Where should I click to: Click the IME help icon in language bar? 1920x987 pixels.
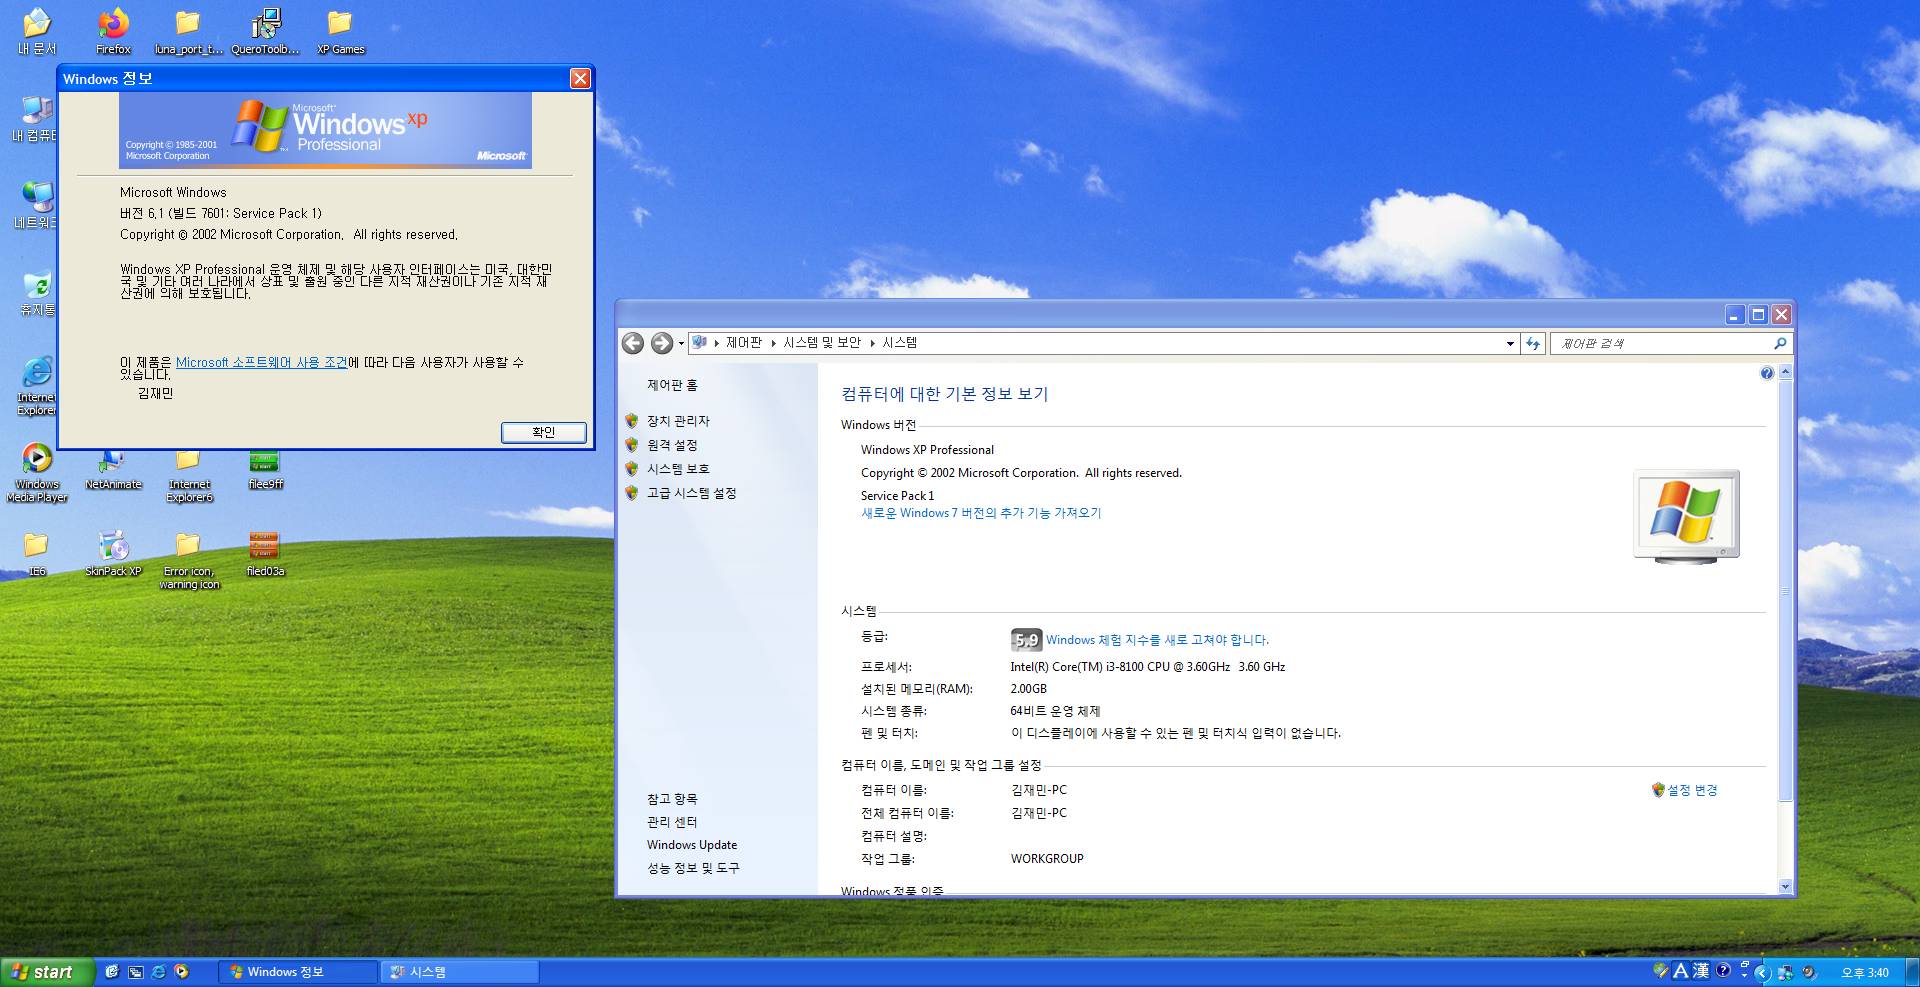click(1723, 970)
